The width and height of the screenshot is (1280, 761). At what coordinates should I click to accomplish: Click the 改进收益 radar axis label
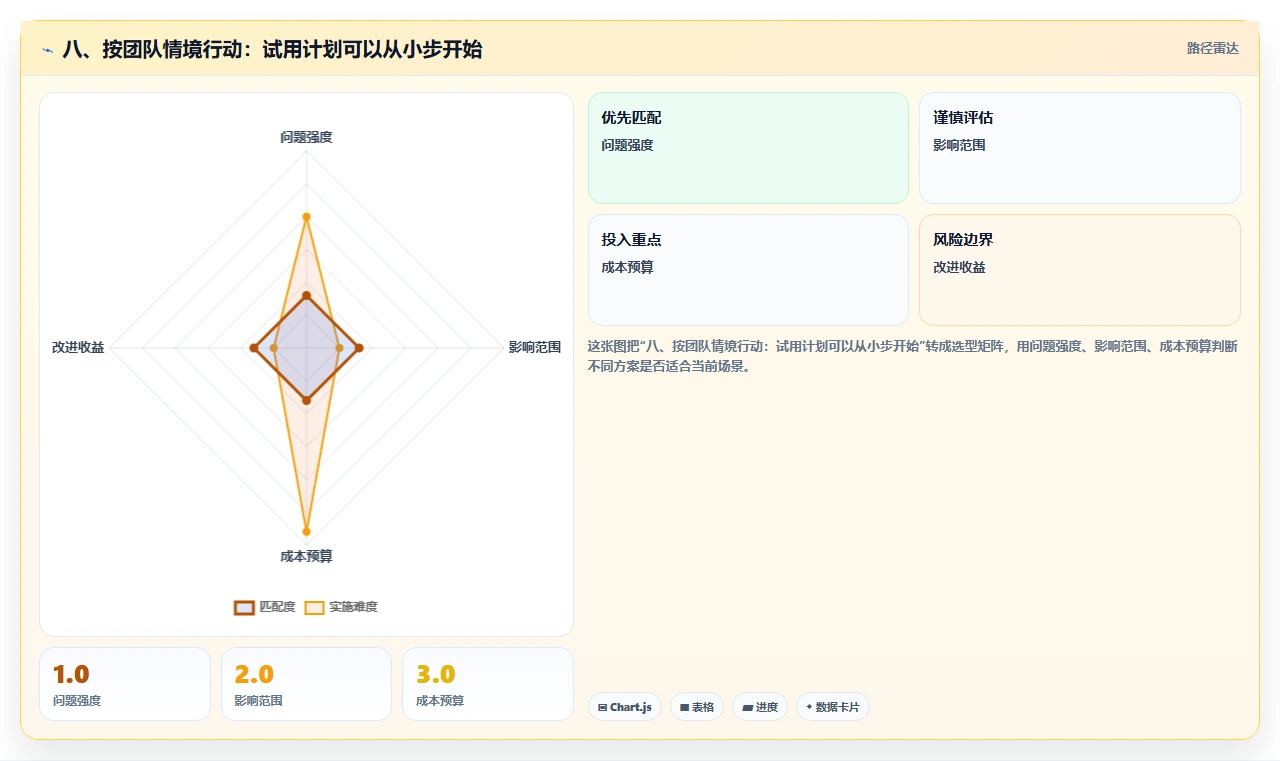click(78, 348)
